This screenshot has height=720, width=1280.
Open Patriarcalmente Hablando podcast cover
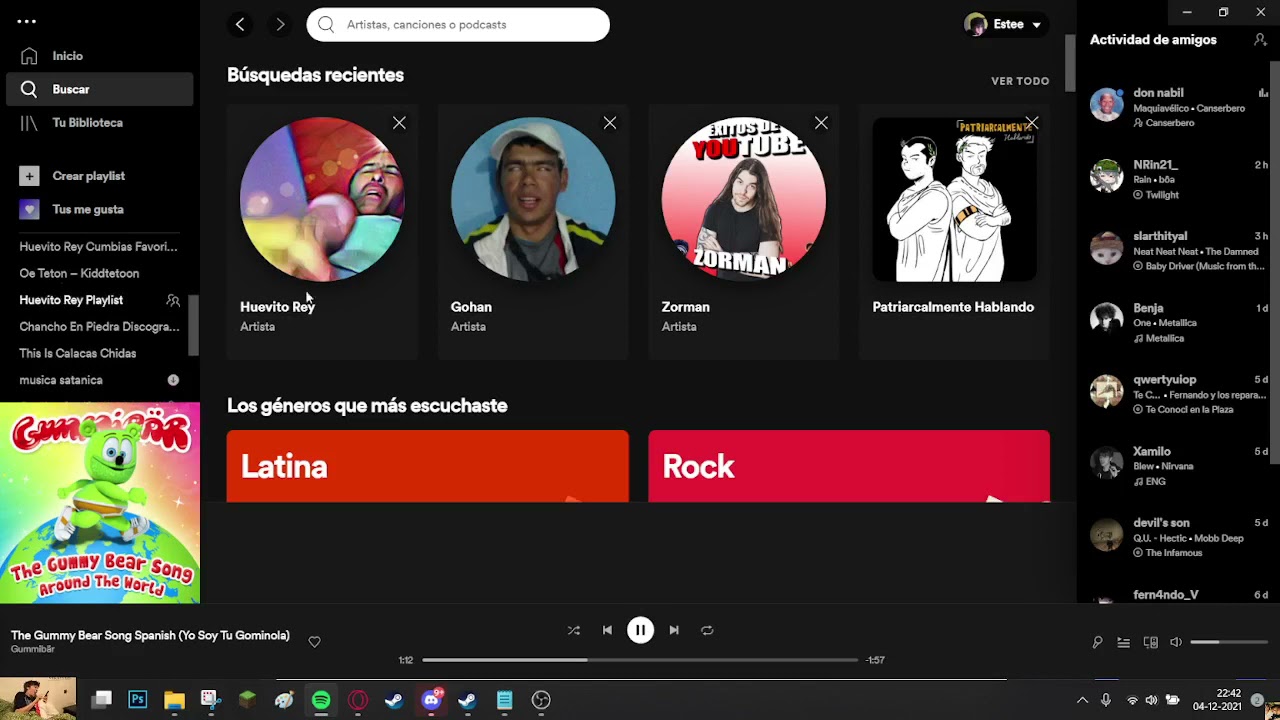coord(955,199)
